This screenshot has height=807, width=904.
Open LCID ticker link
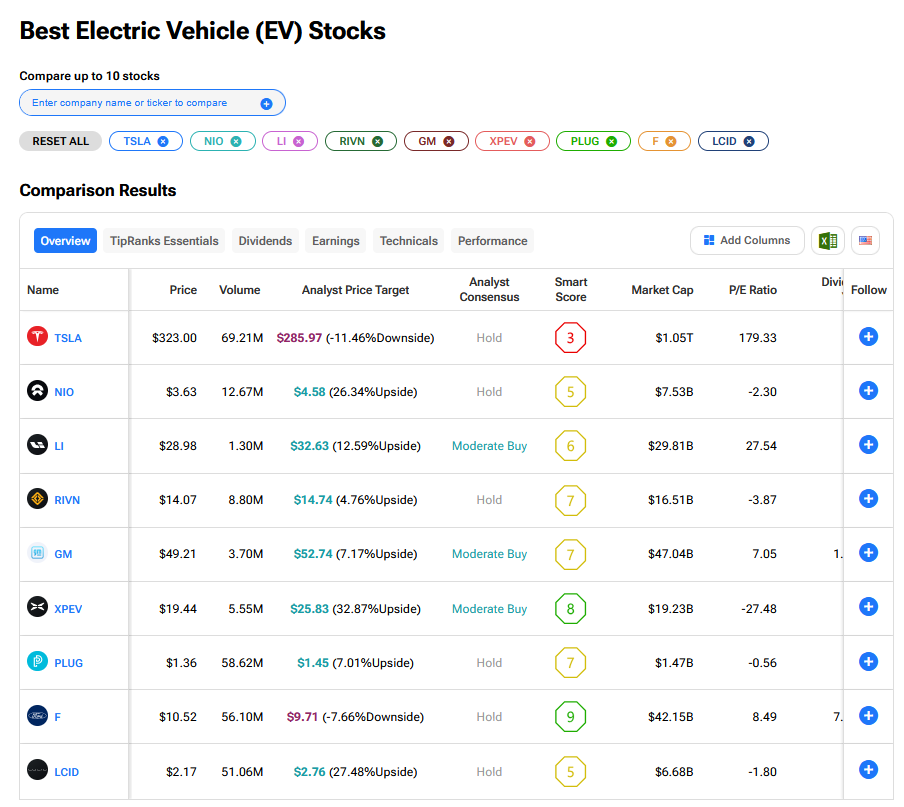[x=66, y=772]
